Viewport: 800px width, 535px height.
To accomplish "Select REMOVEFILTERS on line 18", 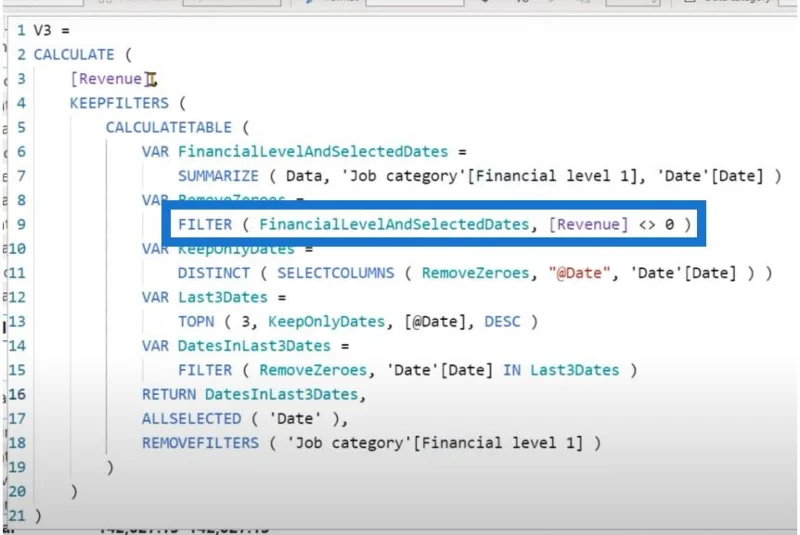I will [x=200, y=443].
